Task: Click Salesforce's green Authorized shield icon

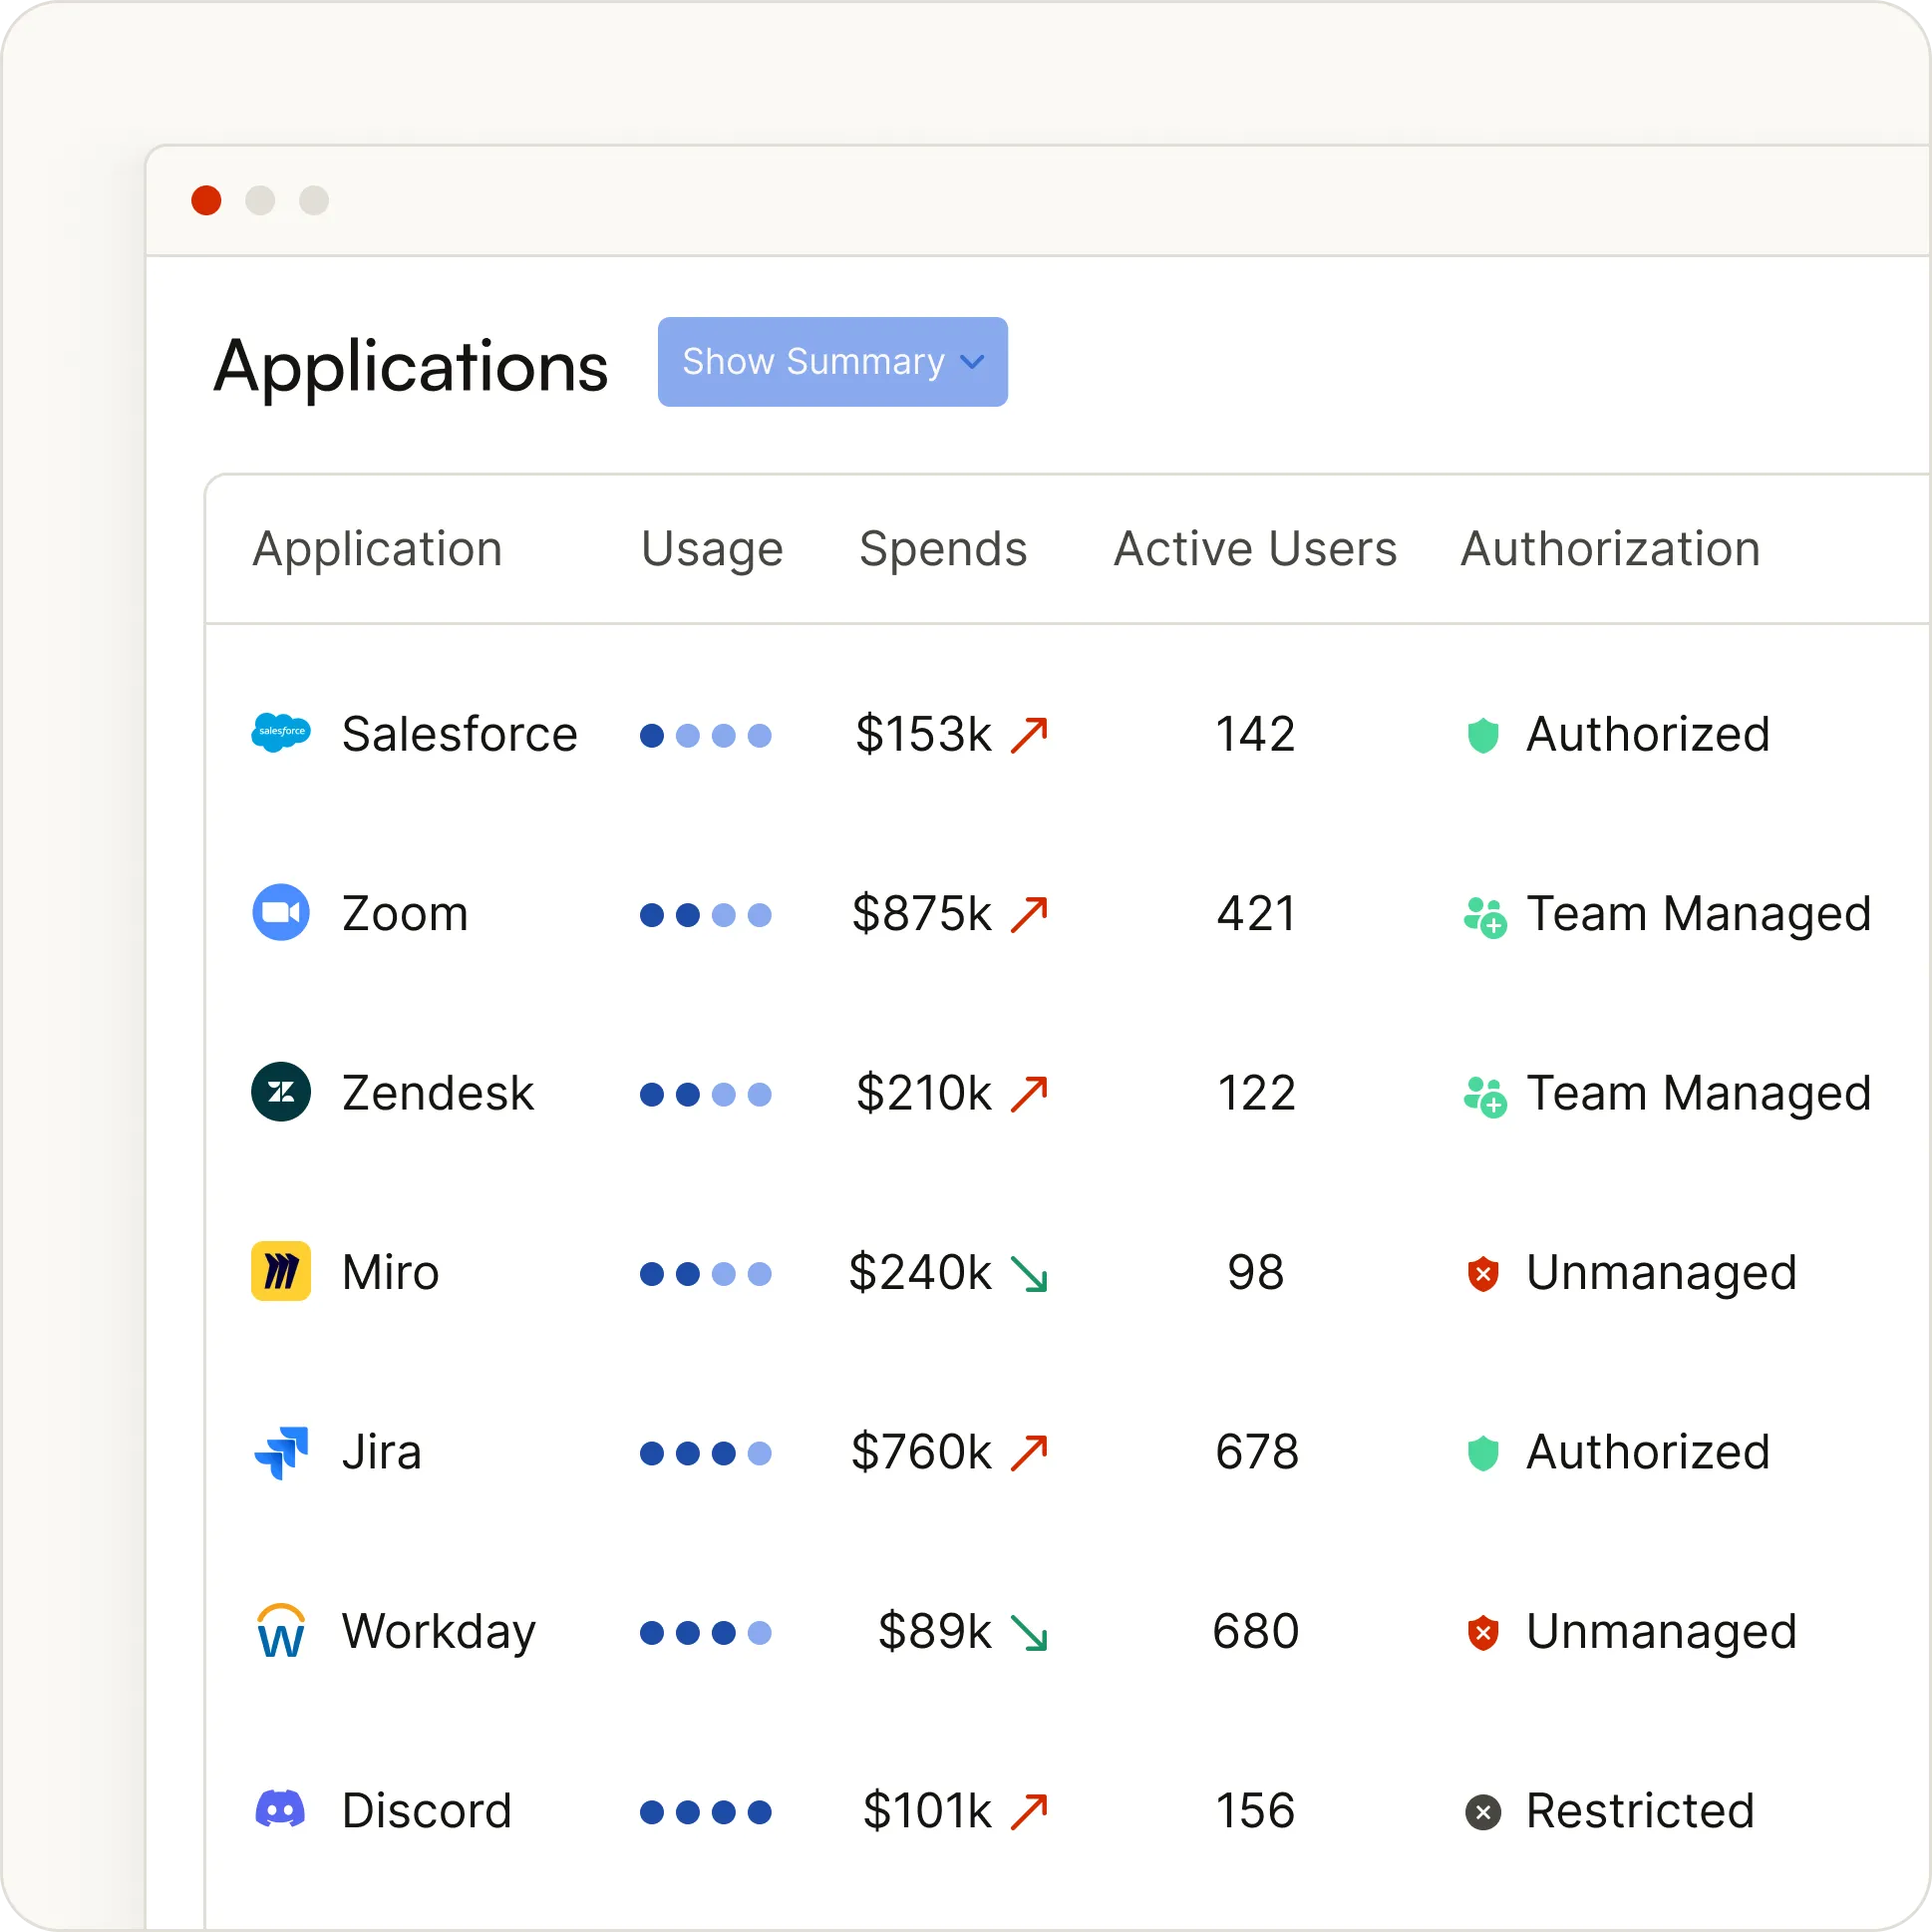Action: tap(1483, 735)
